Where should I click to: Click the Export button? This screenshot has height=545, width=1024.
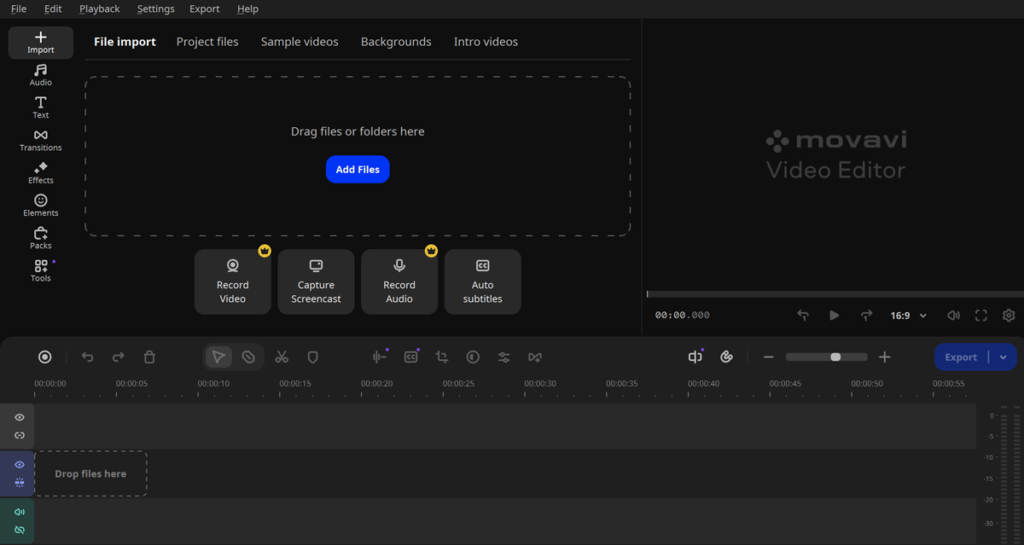[961, 357]
